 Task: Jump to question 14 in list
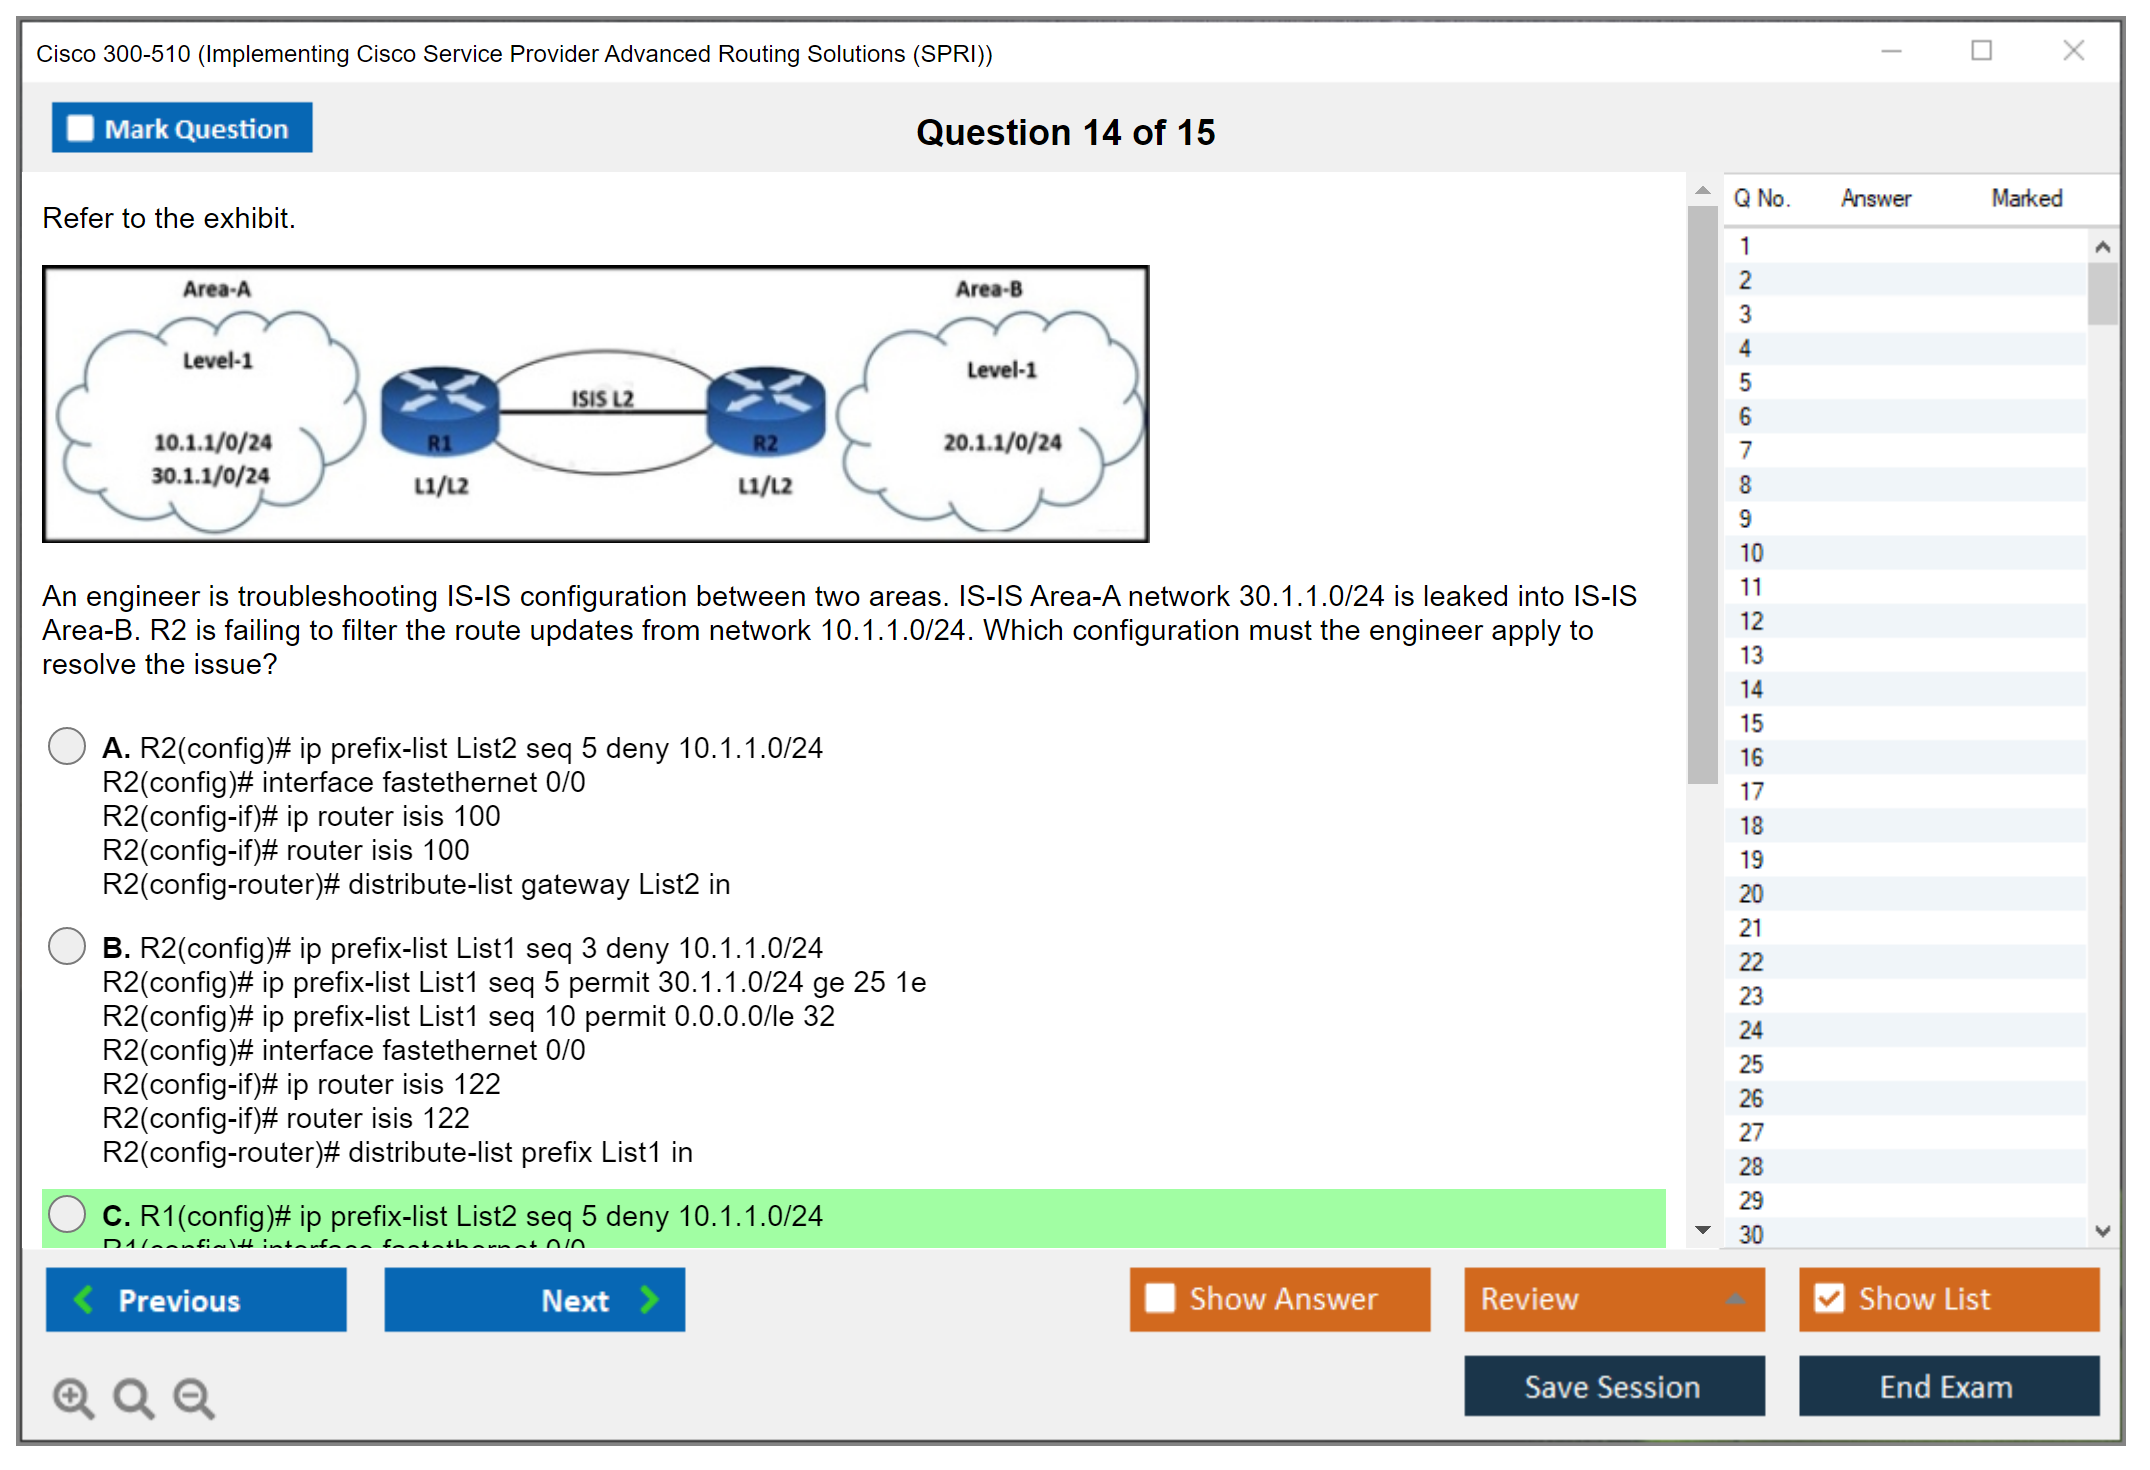pos(1751,689)
